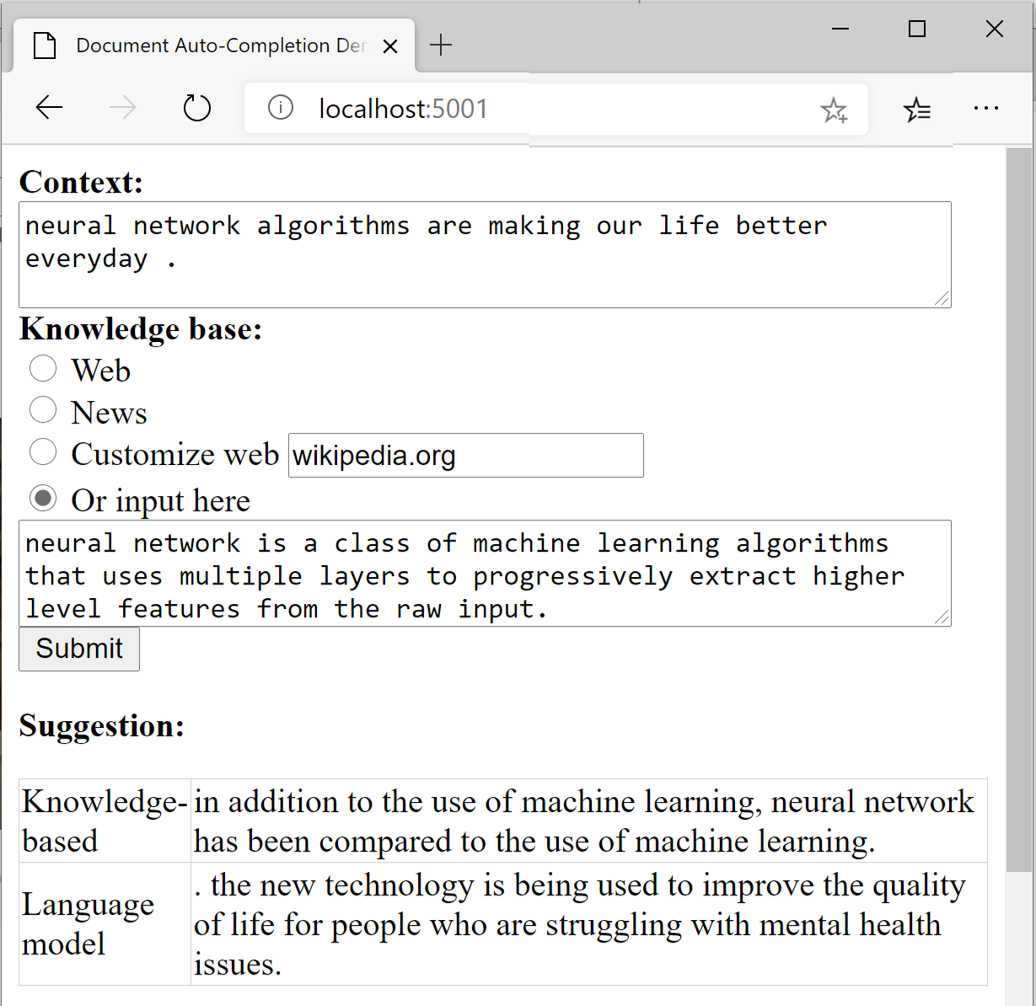The height and width of the screenshot is (1006, 1036).
Task: Click the 'Language model' table cell
Action: (105, 924)
